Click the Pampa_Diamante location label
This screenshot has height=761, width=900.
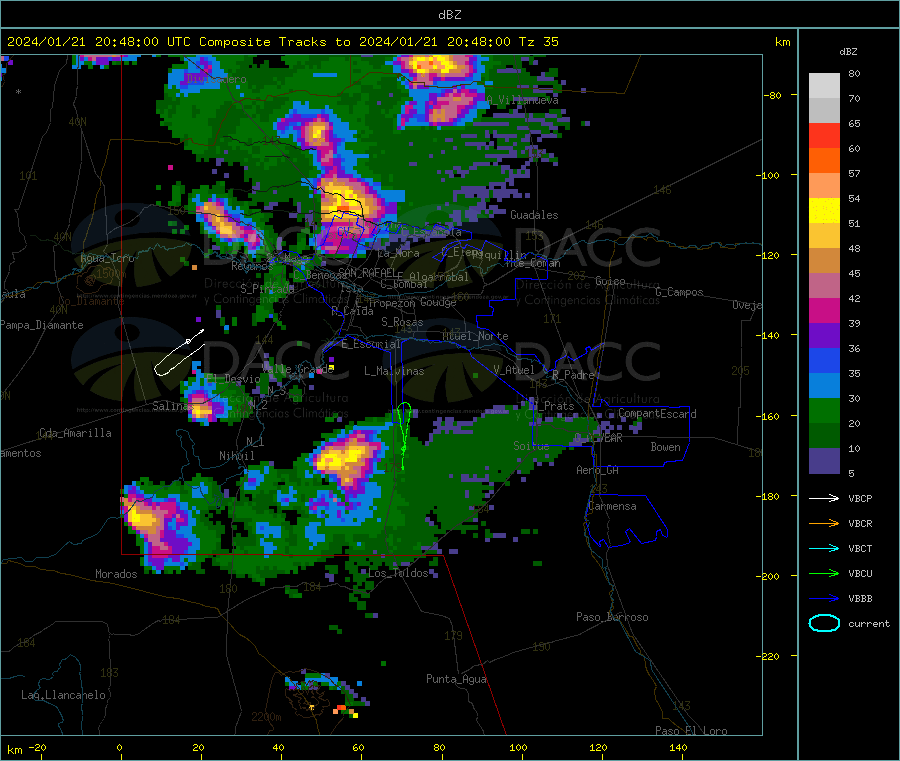click(42, 325)
